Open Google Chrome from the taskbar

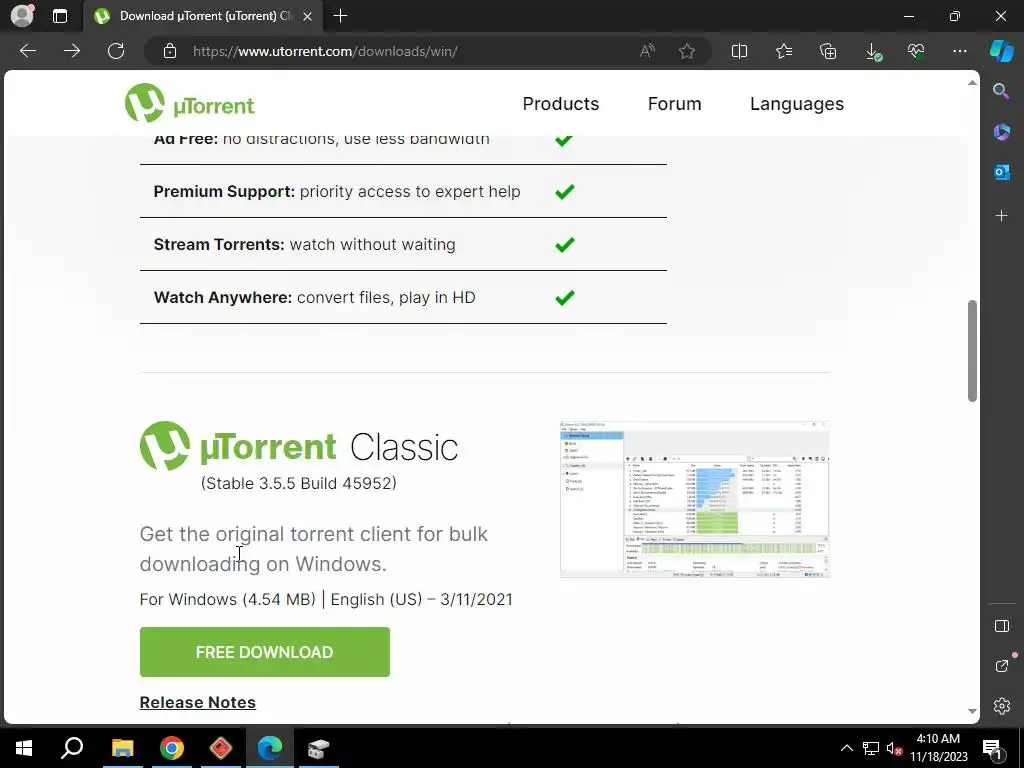coord(172,748)
